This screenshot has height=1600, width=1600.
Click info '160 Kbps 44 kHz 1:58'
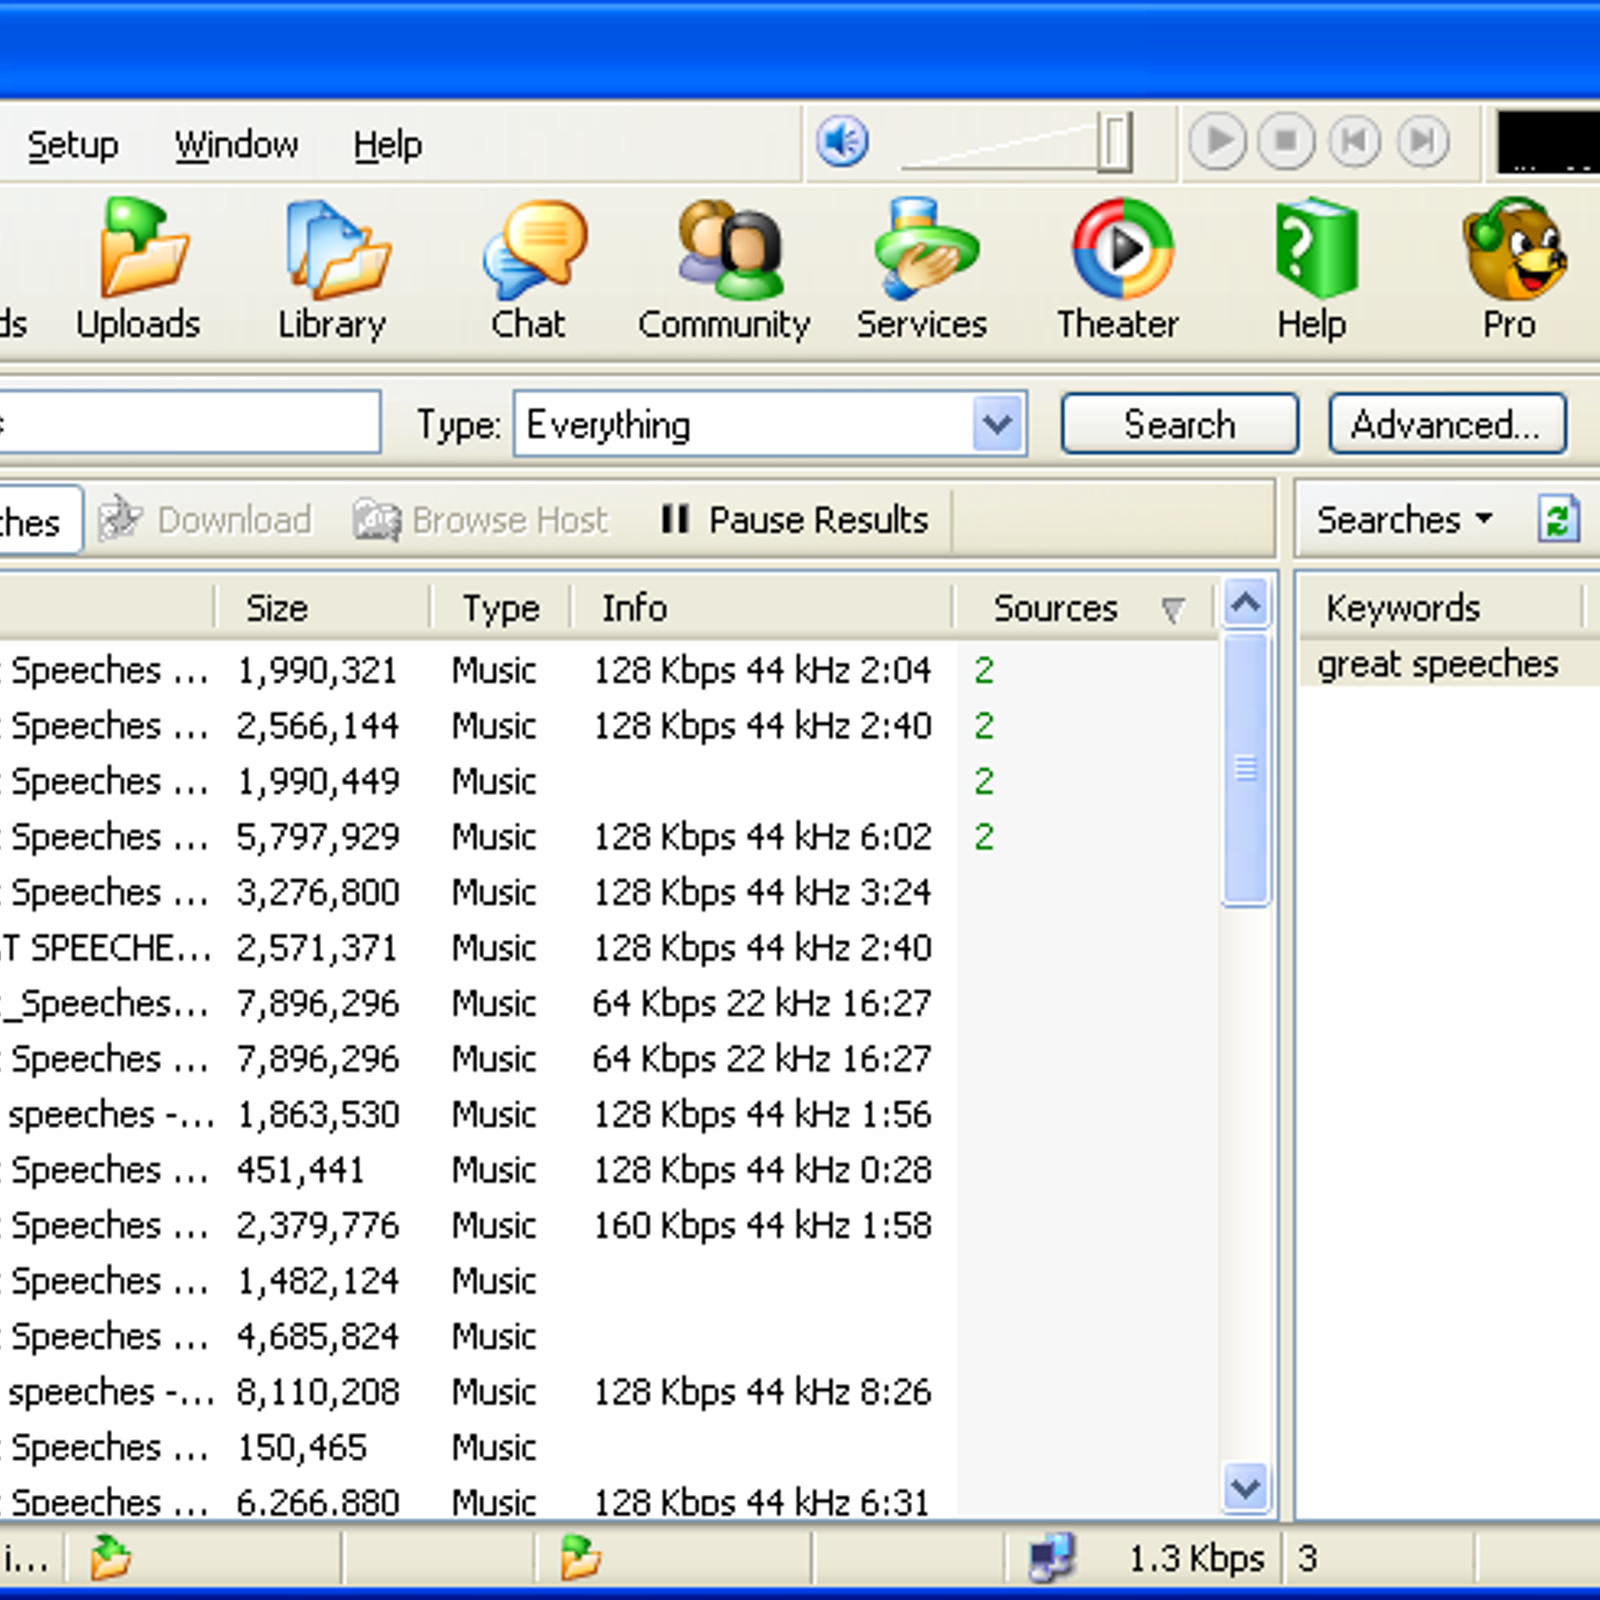coord(762,1225)
